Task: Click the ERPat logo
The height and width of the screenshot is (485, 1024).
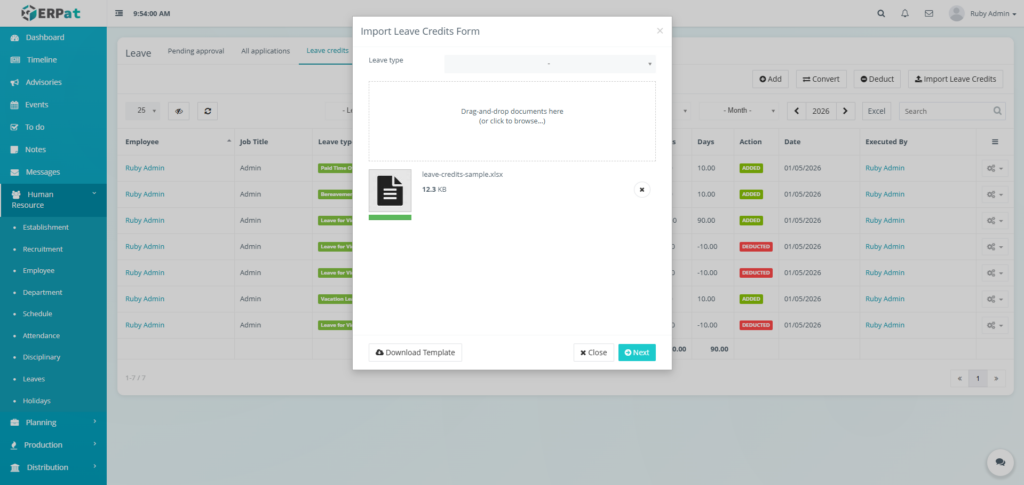Action: (x=52, y=13)
